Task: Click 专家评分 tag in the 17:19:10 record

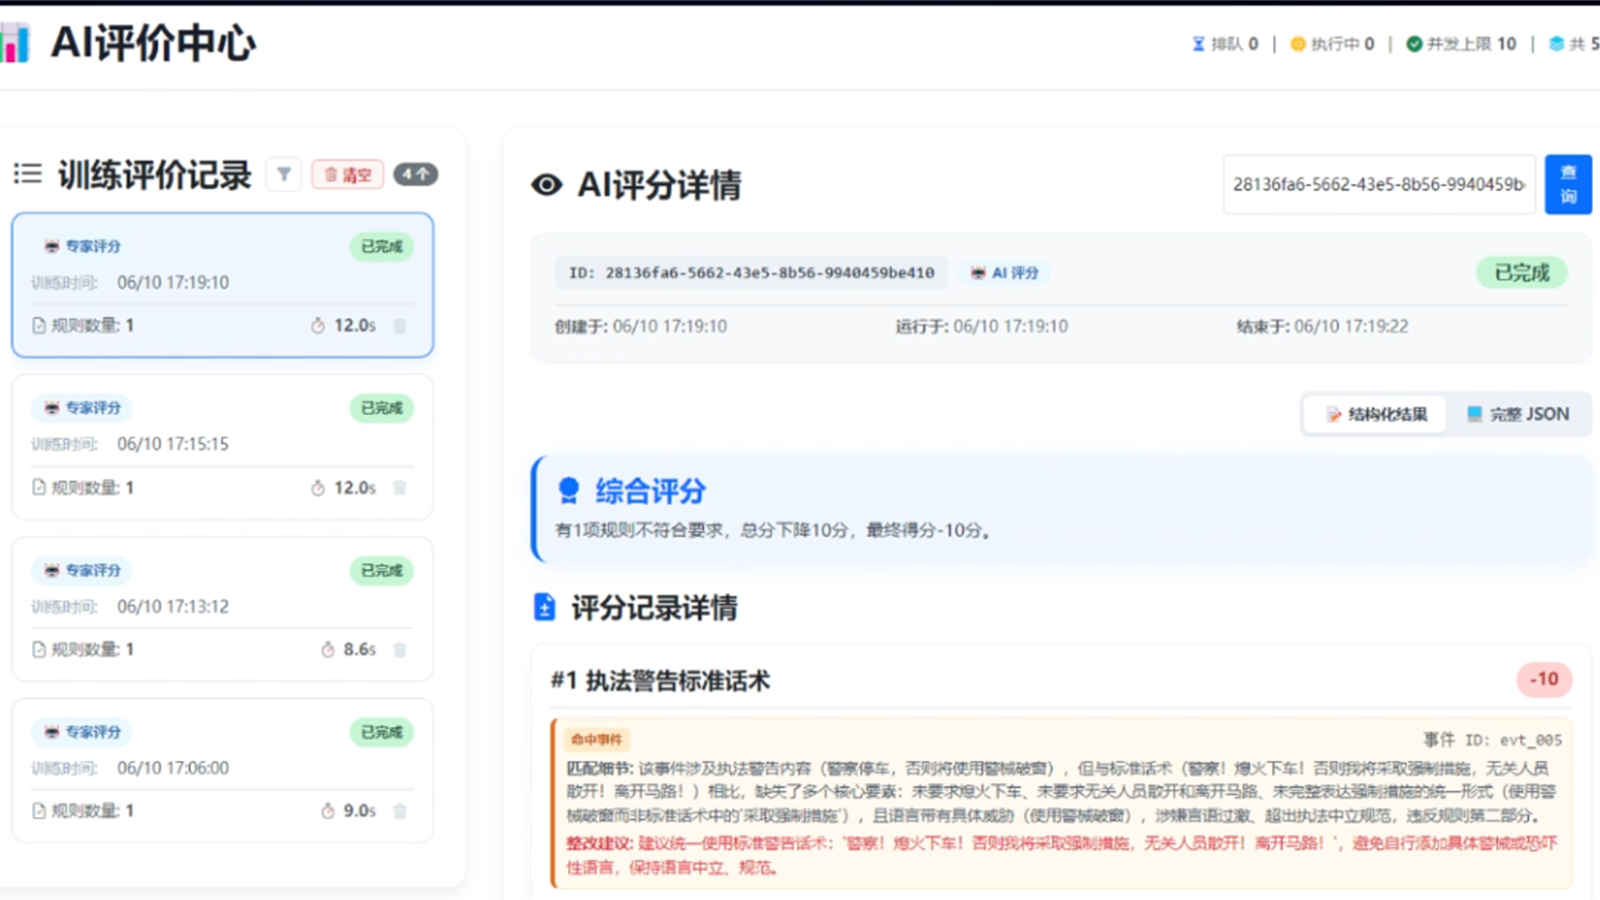Action: 82,246
